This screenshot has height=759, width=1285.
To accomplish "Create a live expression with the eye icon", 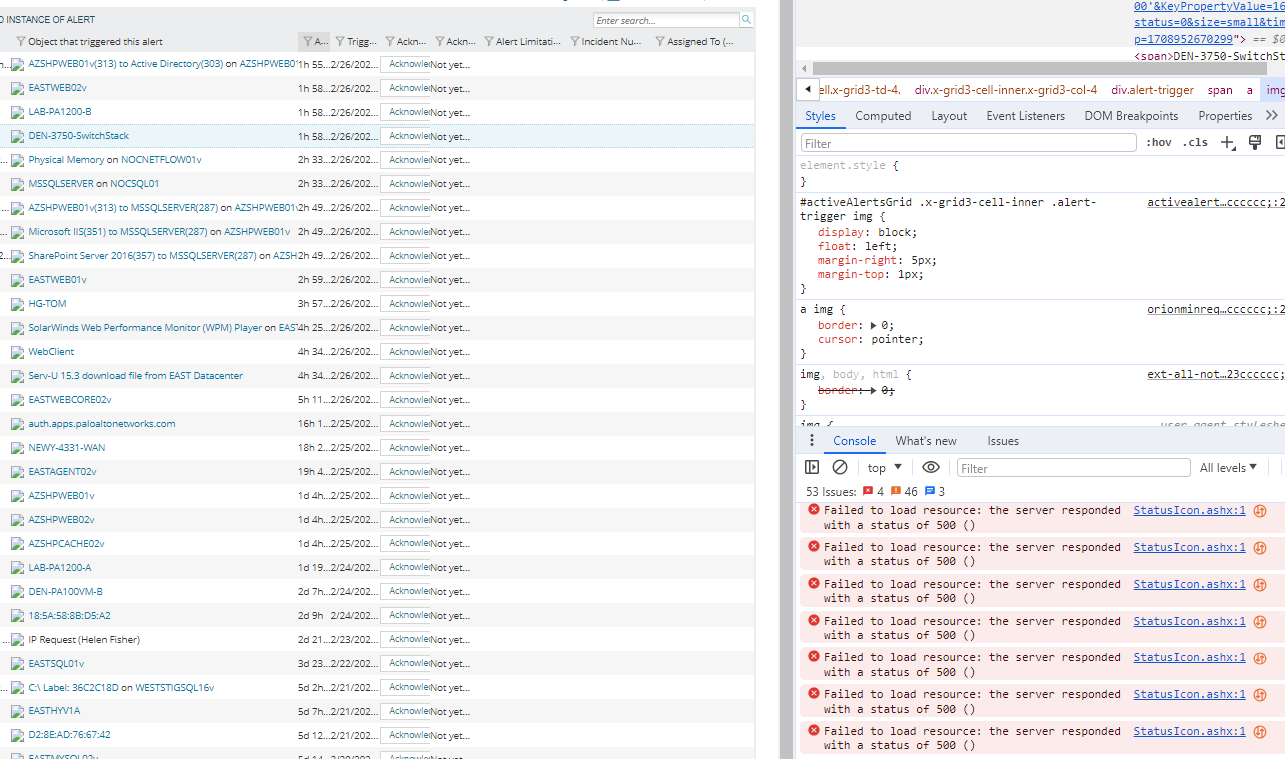I will (x=931, y=467).
